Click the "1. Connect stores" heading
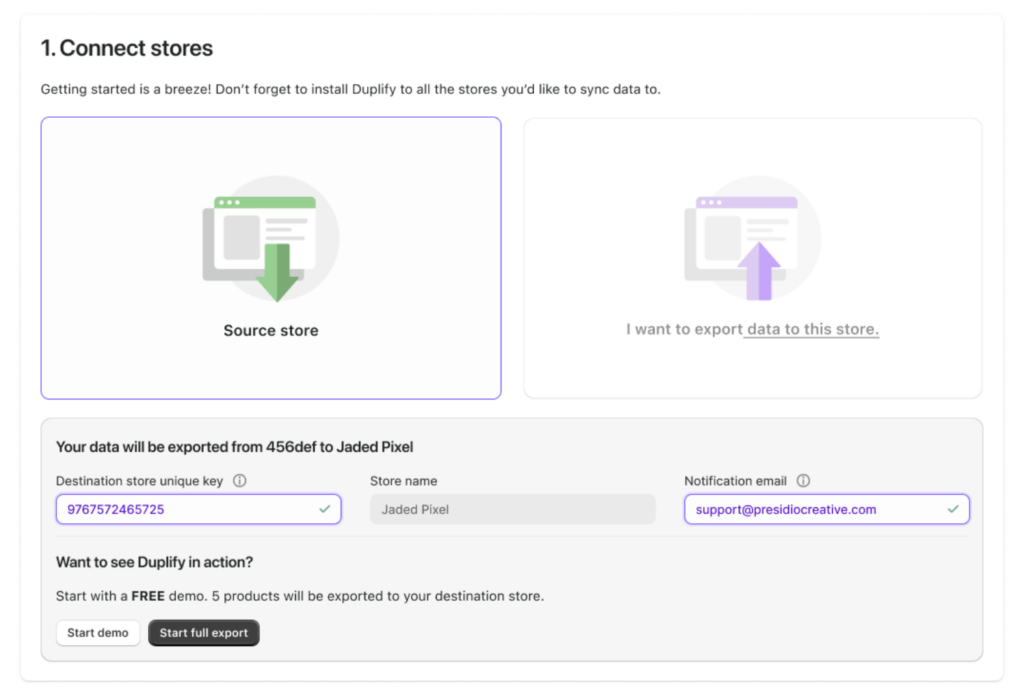Image resolution: width=1024 pixels, height=692 pixels. coord(127,48)
